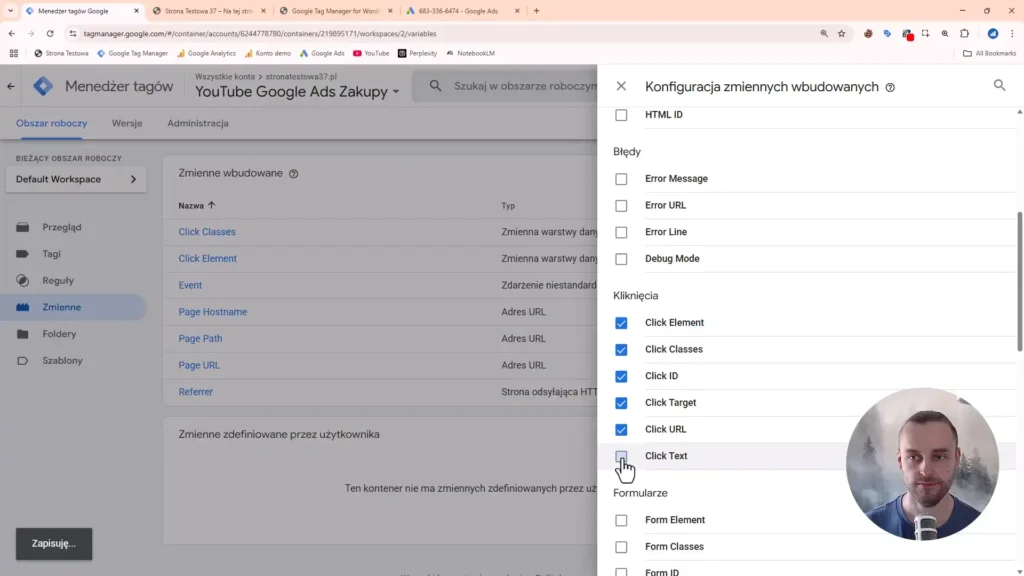This screenshot has height=576, width=1024.
Task: Open help for built-in variables configuration
Action: [x=890, y=88]
